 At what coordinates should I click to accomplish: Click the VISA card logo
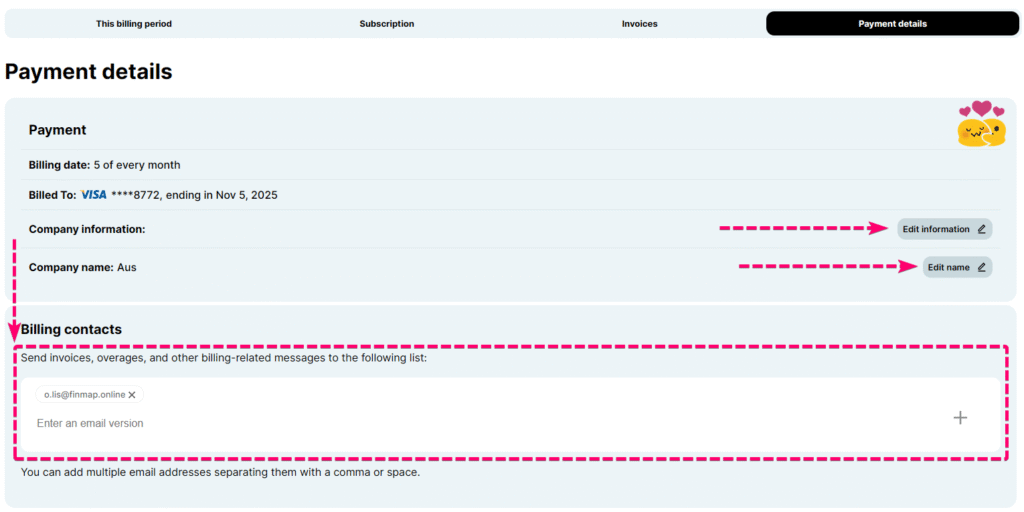[94, 195]
